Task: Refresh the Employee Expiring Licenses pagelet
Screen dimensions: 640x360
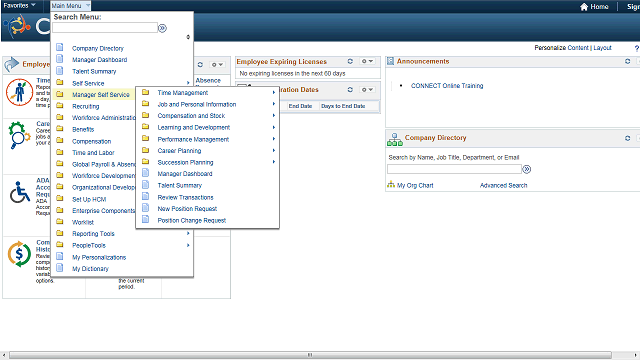Action: coord(350,61)
